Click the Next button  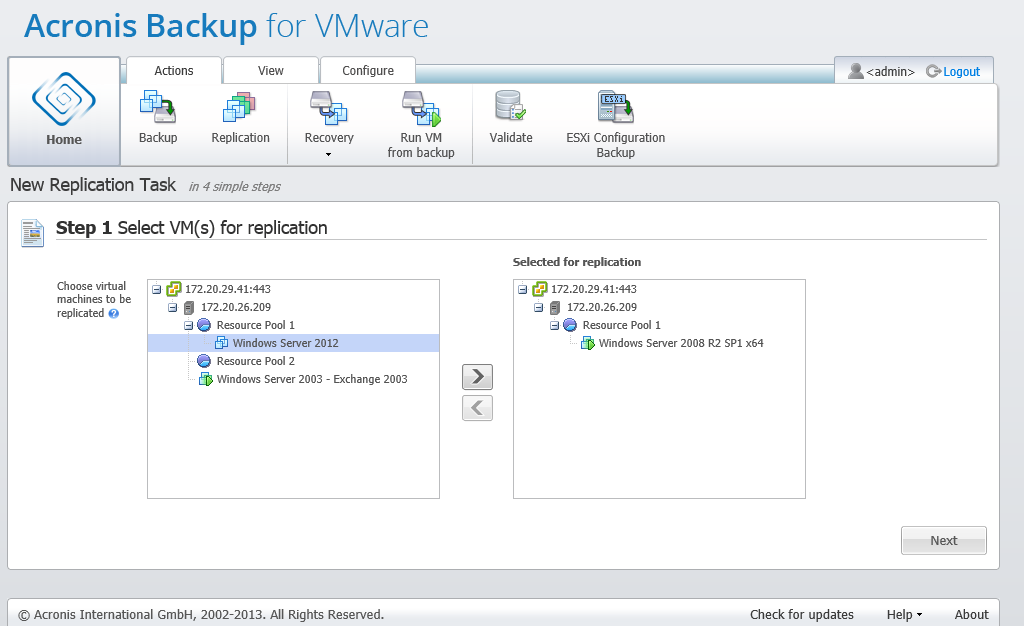pyautogui.click(x=944, y=540)
